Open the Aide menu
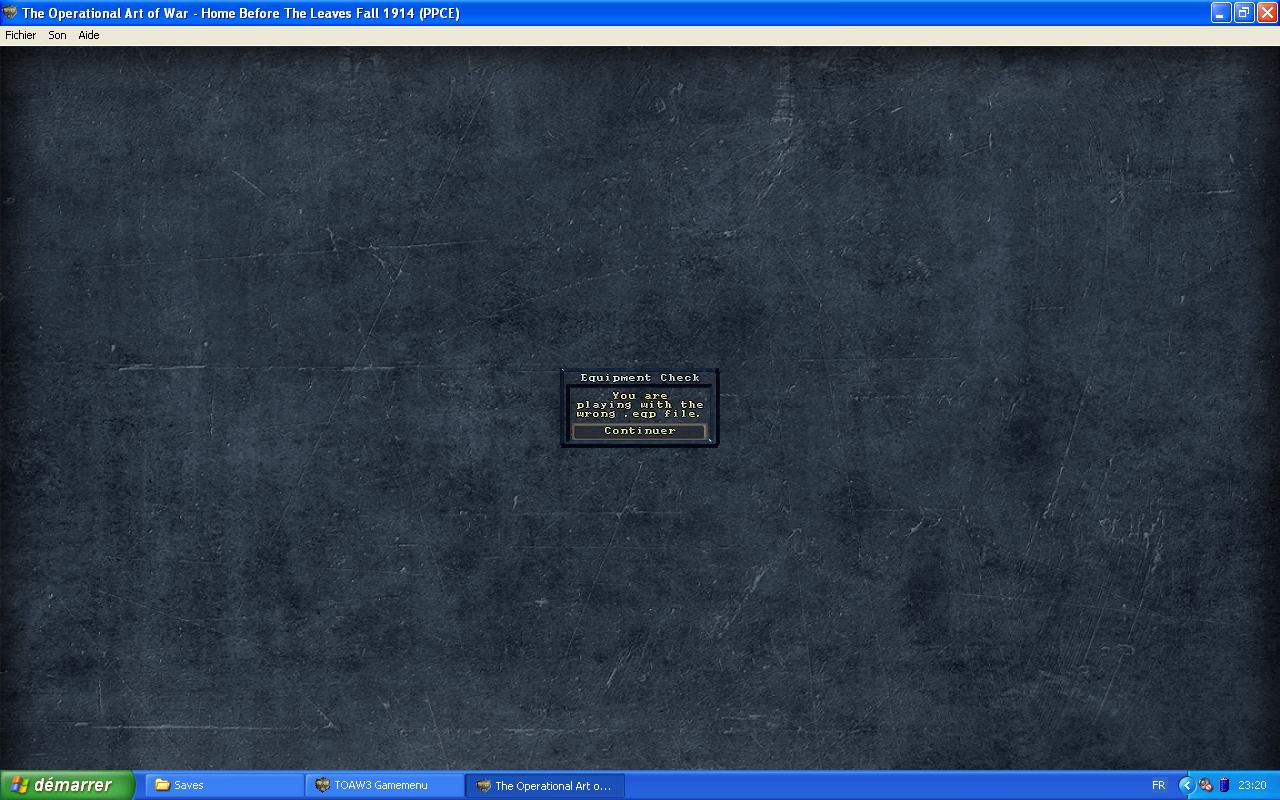Screen dimensions: 1280x800 89,35
